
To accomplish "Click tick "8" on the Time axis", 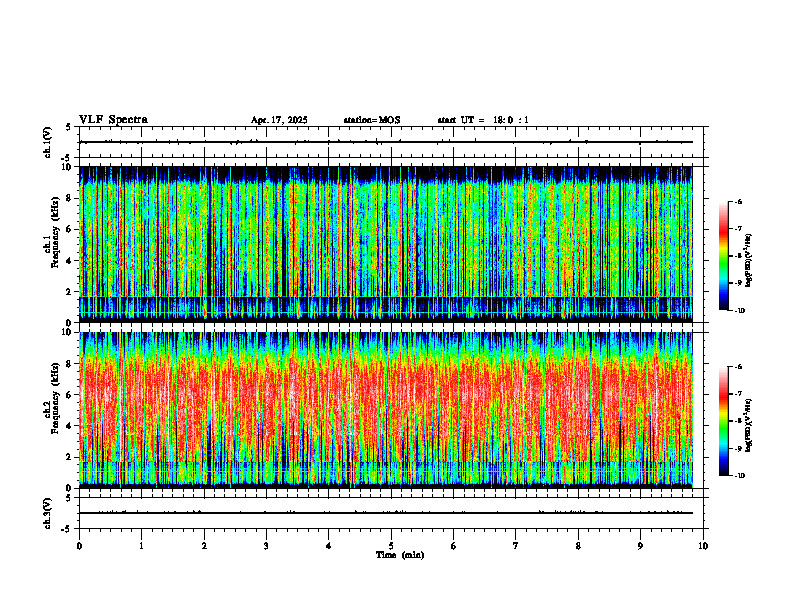I will click(x=578, y=546).
